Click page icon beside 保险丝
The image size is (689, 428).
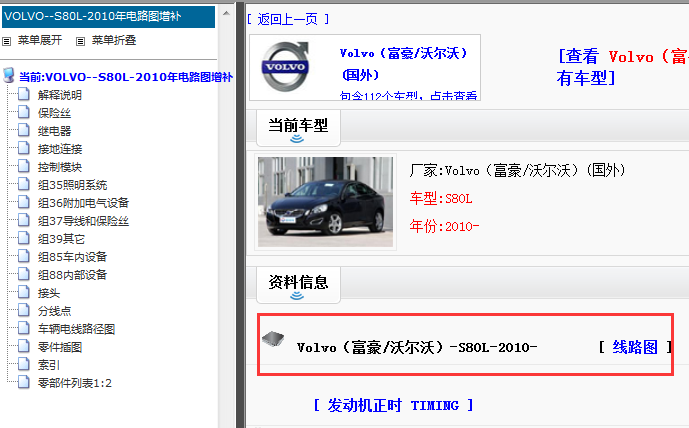(24, 112)
